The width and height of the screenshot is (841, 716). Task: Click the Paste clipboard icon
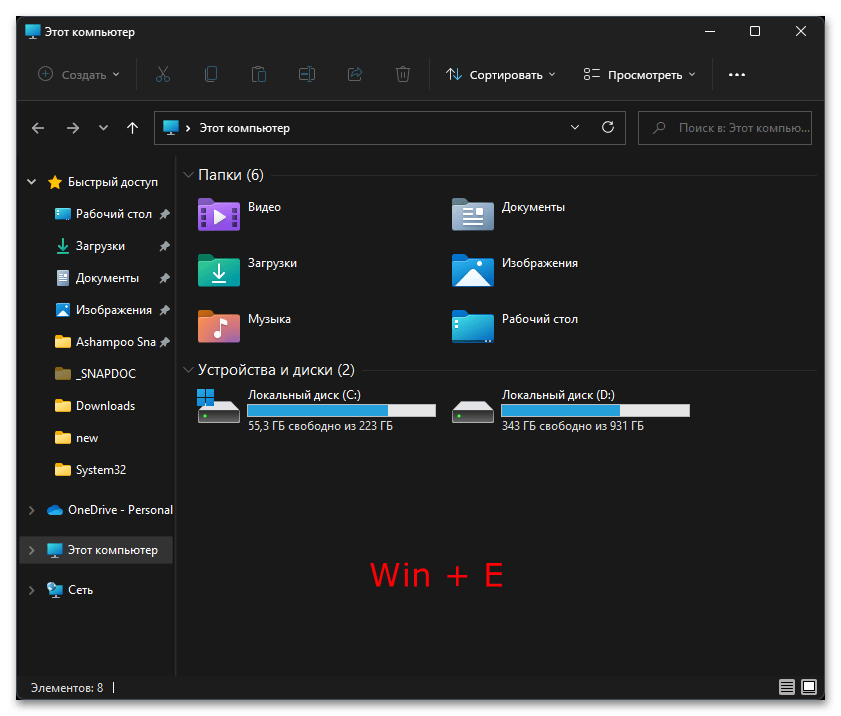[x=259, y=74]
